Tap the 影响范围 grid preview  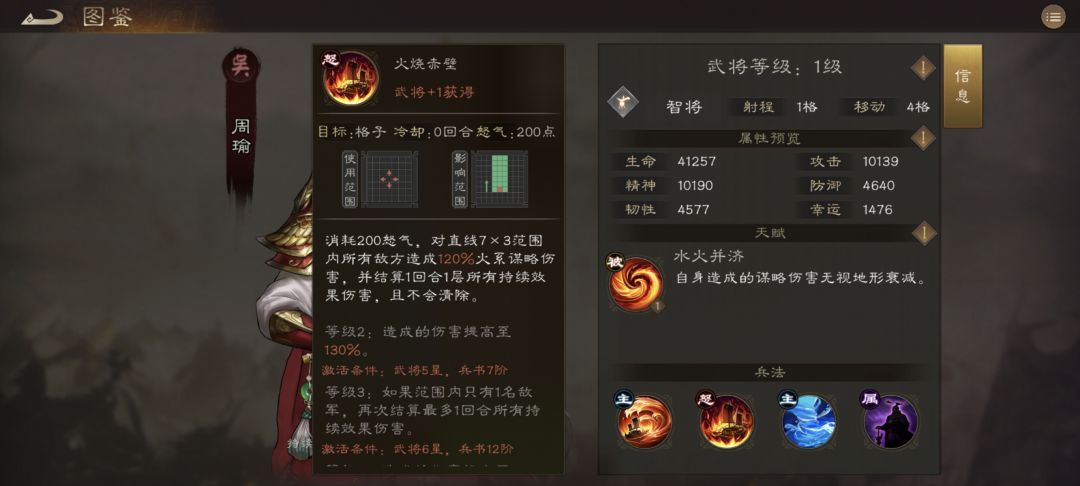[x=499, y=179]
